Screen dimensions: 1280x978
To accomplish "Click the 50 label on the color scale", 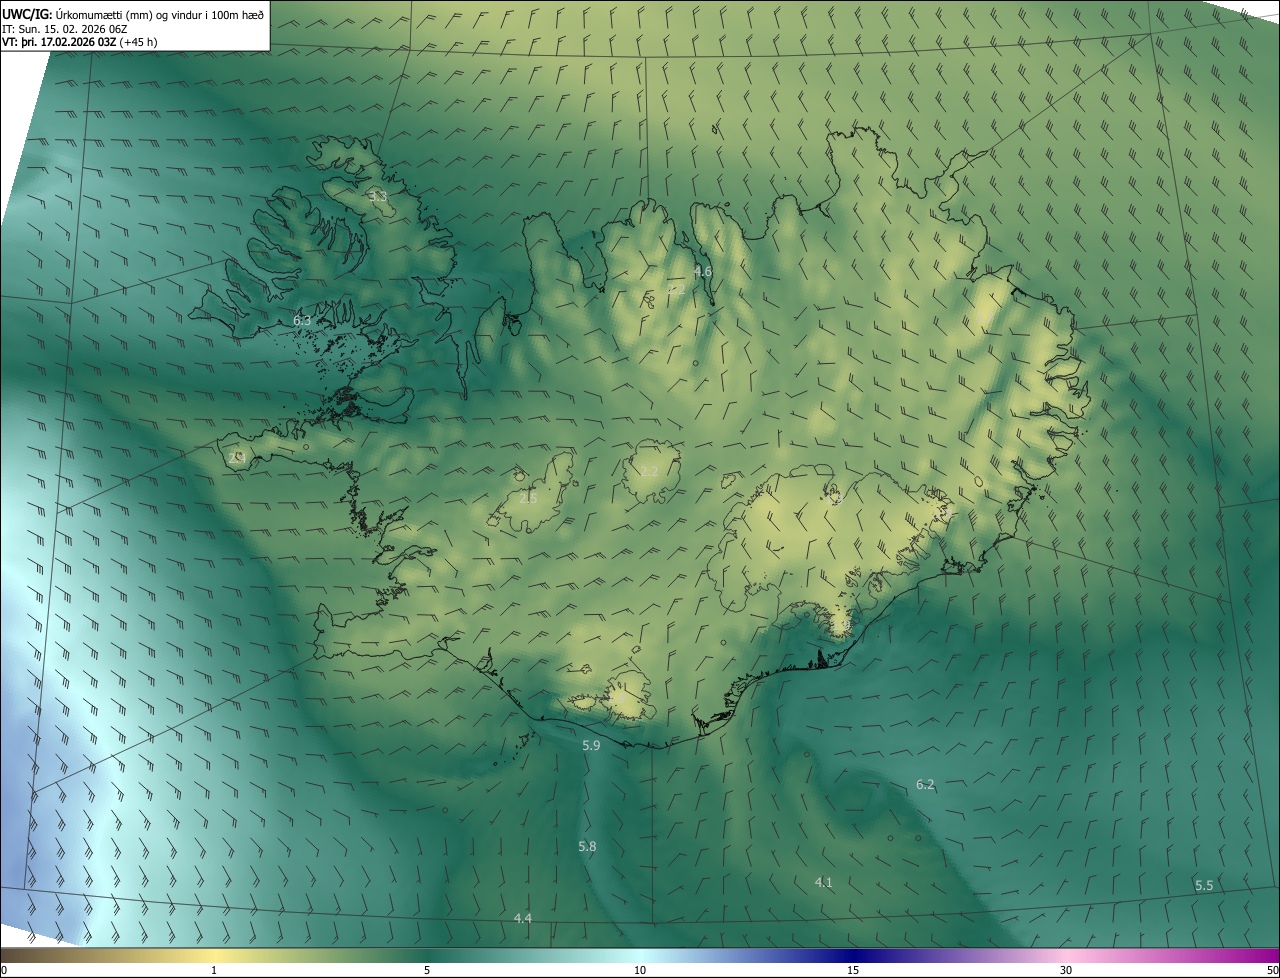I will tap(1272, 971).
